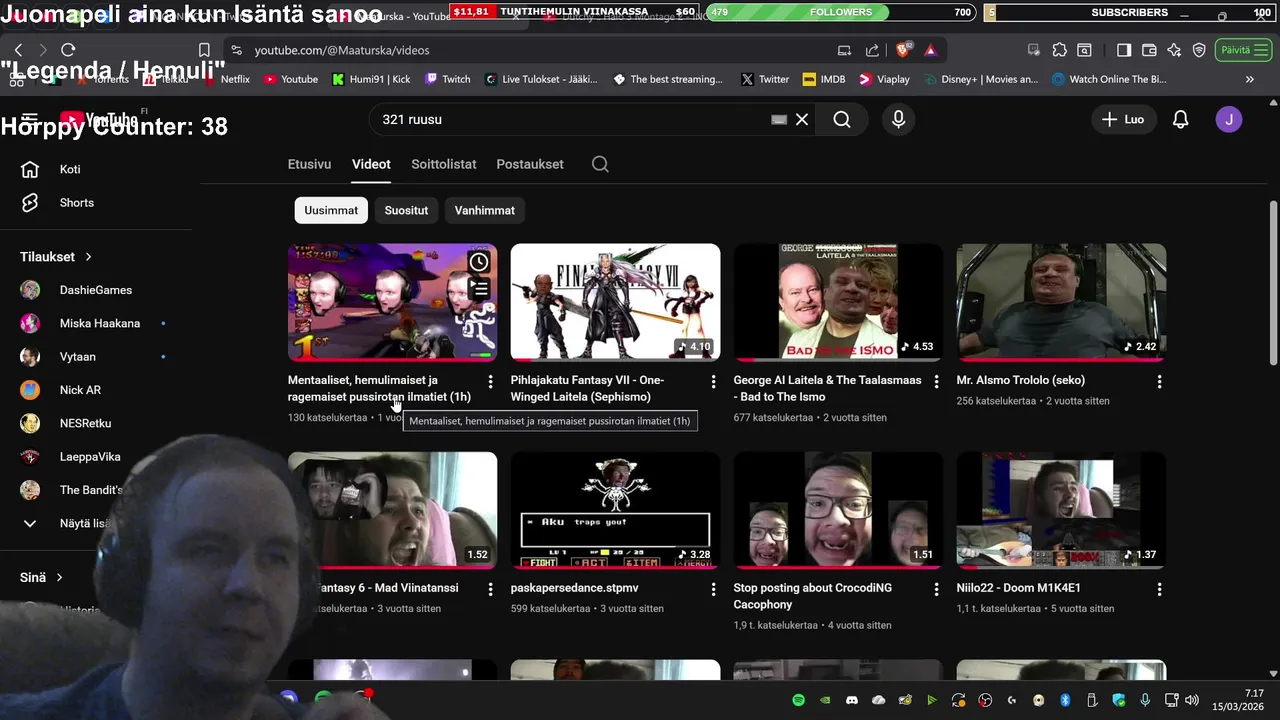The image size is (1280, 720).
Task: Open volume control in system tray
Action: tap(1191, 700)
